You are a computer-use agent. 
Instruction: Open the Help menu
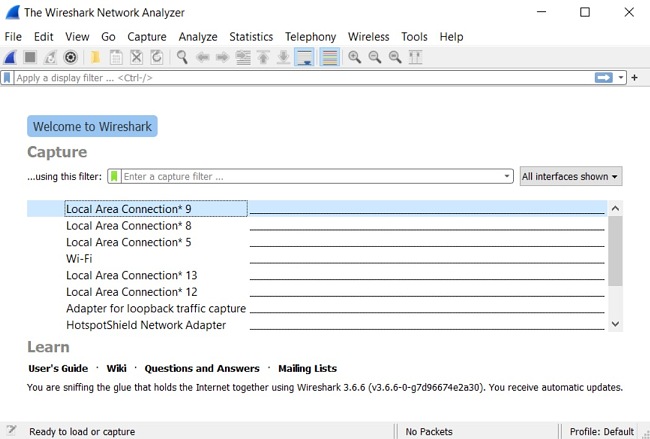[x=451, y=37]
